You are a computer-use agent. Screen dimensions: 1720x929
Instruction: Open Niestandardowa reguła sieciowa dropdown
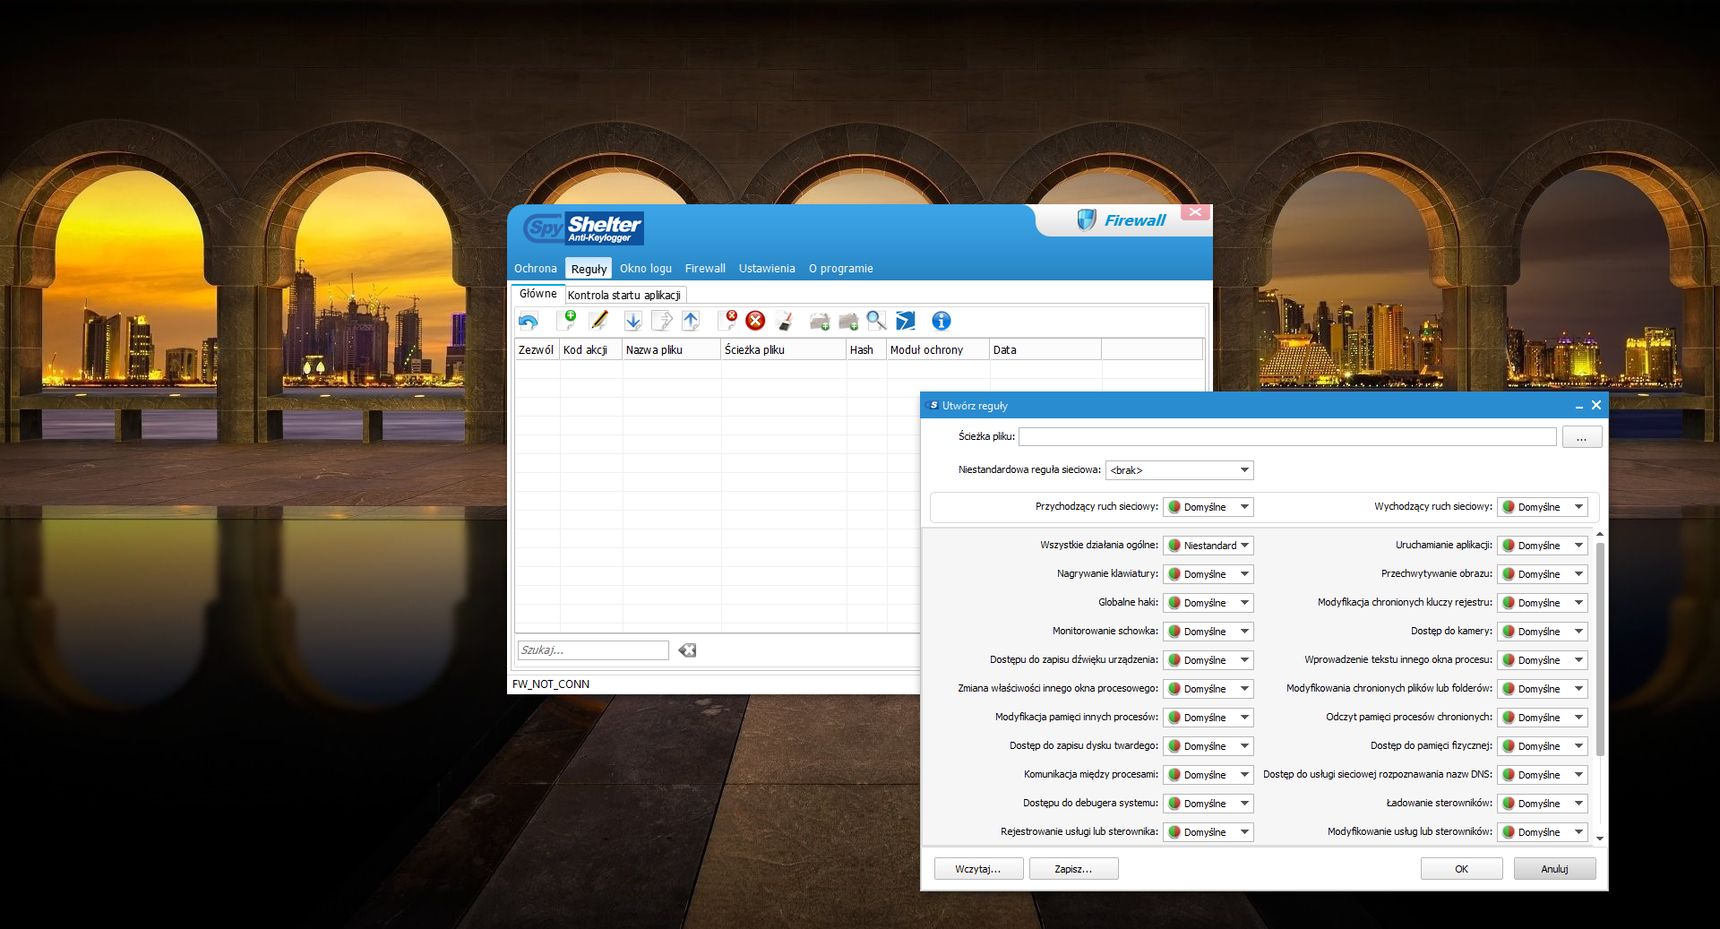point(1179,470)
